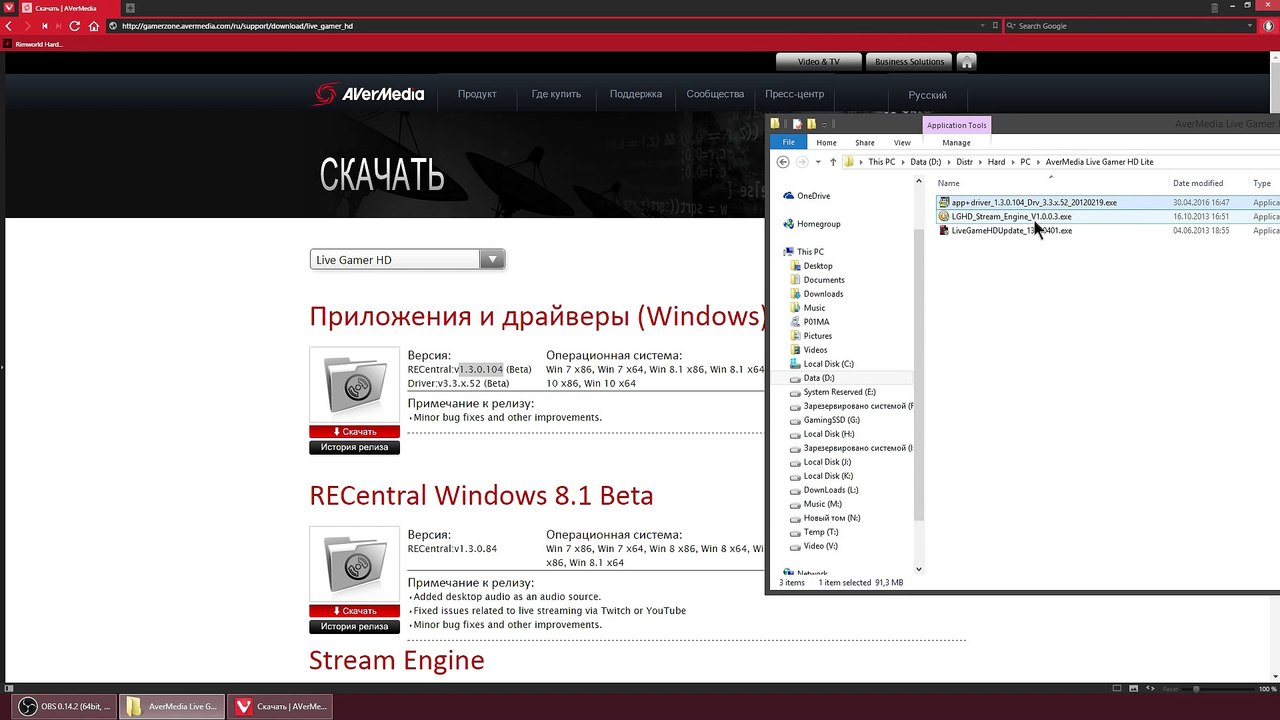1280x720 pixels.
Task: Open the Пресс-центр menu
Action: click(794, 94)
